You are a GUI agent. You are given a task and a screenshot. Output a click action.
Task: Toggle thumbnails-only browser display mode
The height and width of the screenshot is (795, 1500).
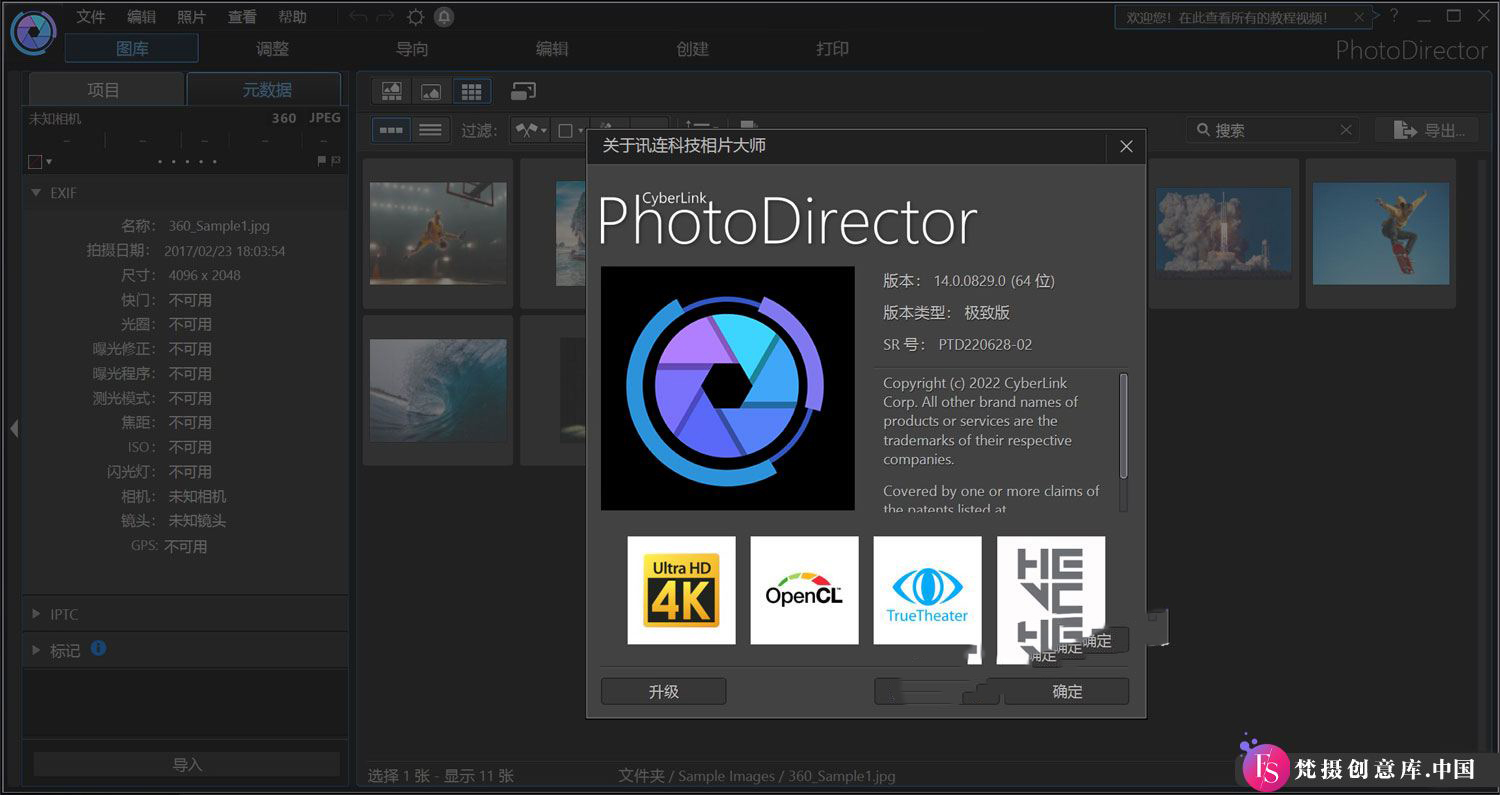pyautogui.click(x=391, y=130)
